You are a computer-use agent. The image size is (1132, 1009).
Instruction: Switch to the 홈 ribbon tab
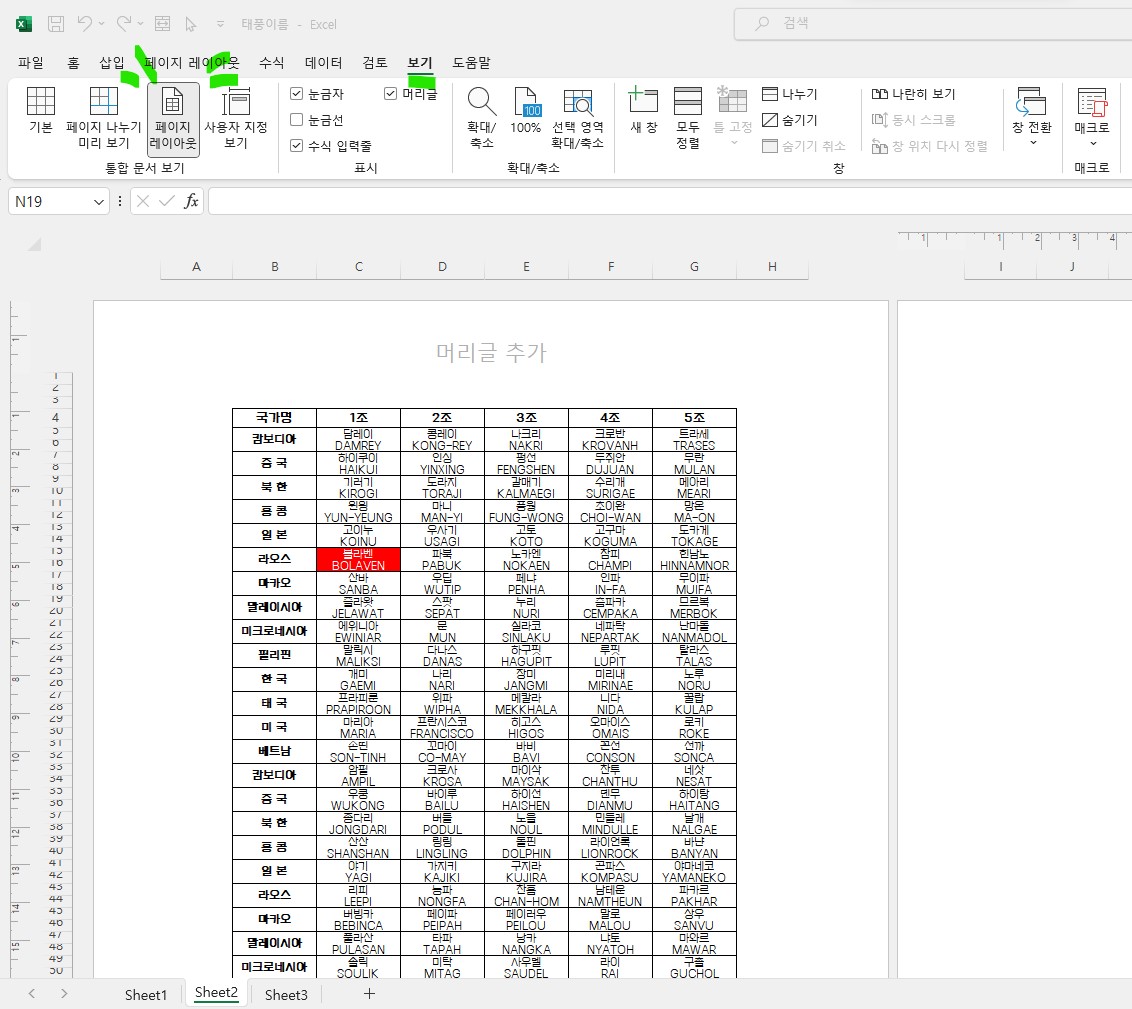73,63
